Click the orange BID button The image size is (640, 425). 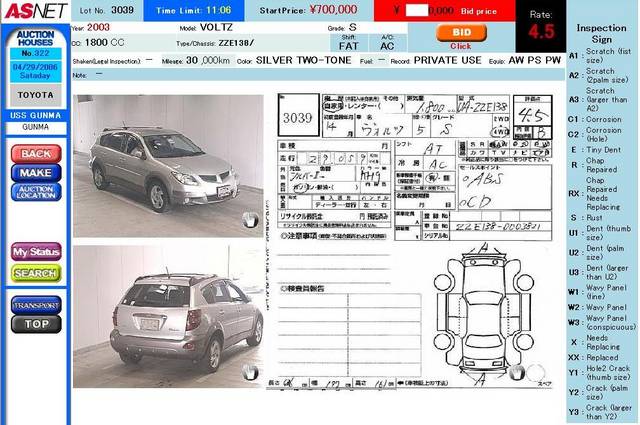click(x=461, y=33)
